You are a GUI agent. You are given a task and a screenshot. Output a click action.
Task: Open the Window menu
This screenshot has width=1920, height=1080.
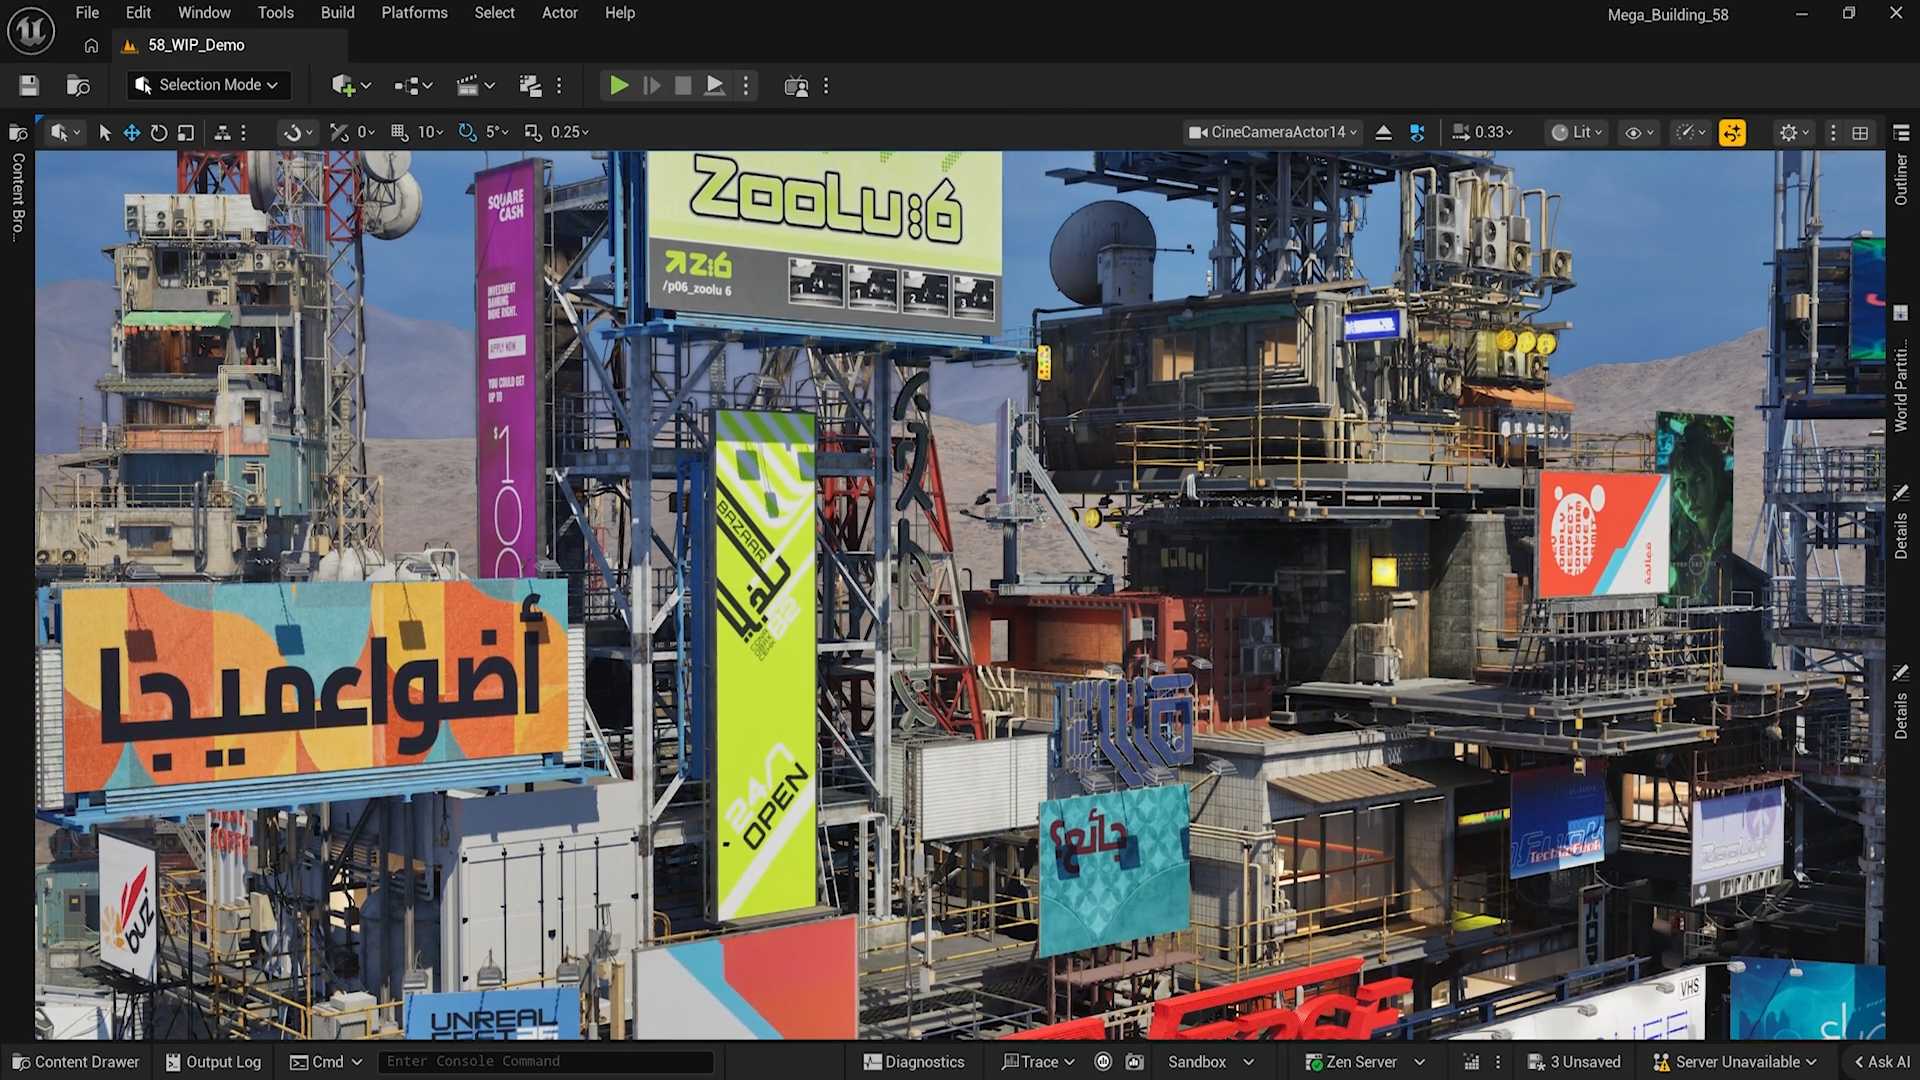point(204,13)
